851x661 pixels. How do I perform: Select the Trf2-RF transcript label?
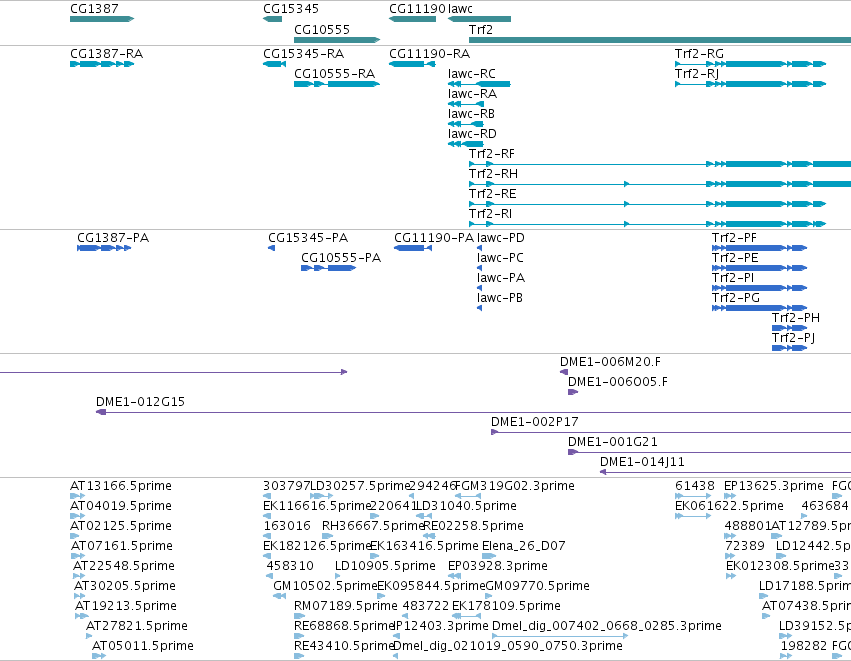click(492, 154)
